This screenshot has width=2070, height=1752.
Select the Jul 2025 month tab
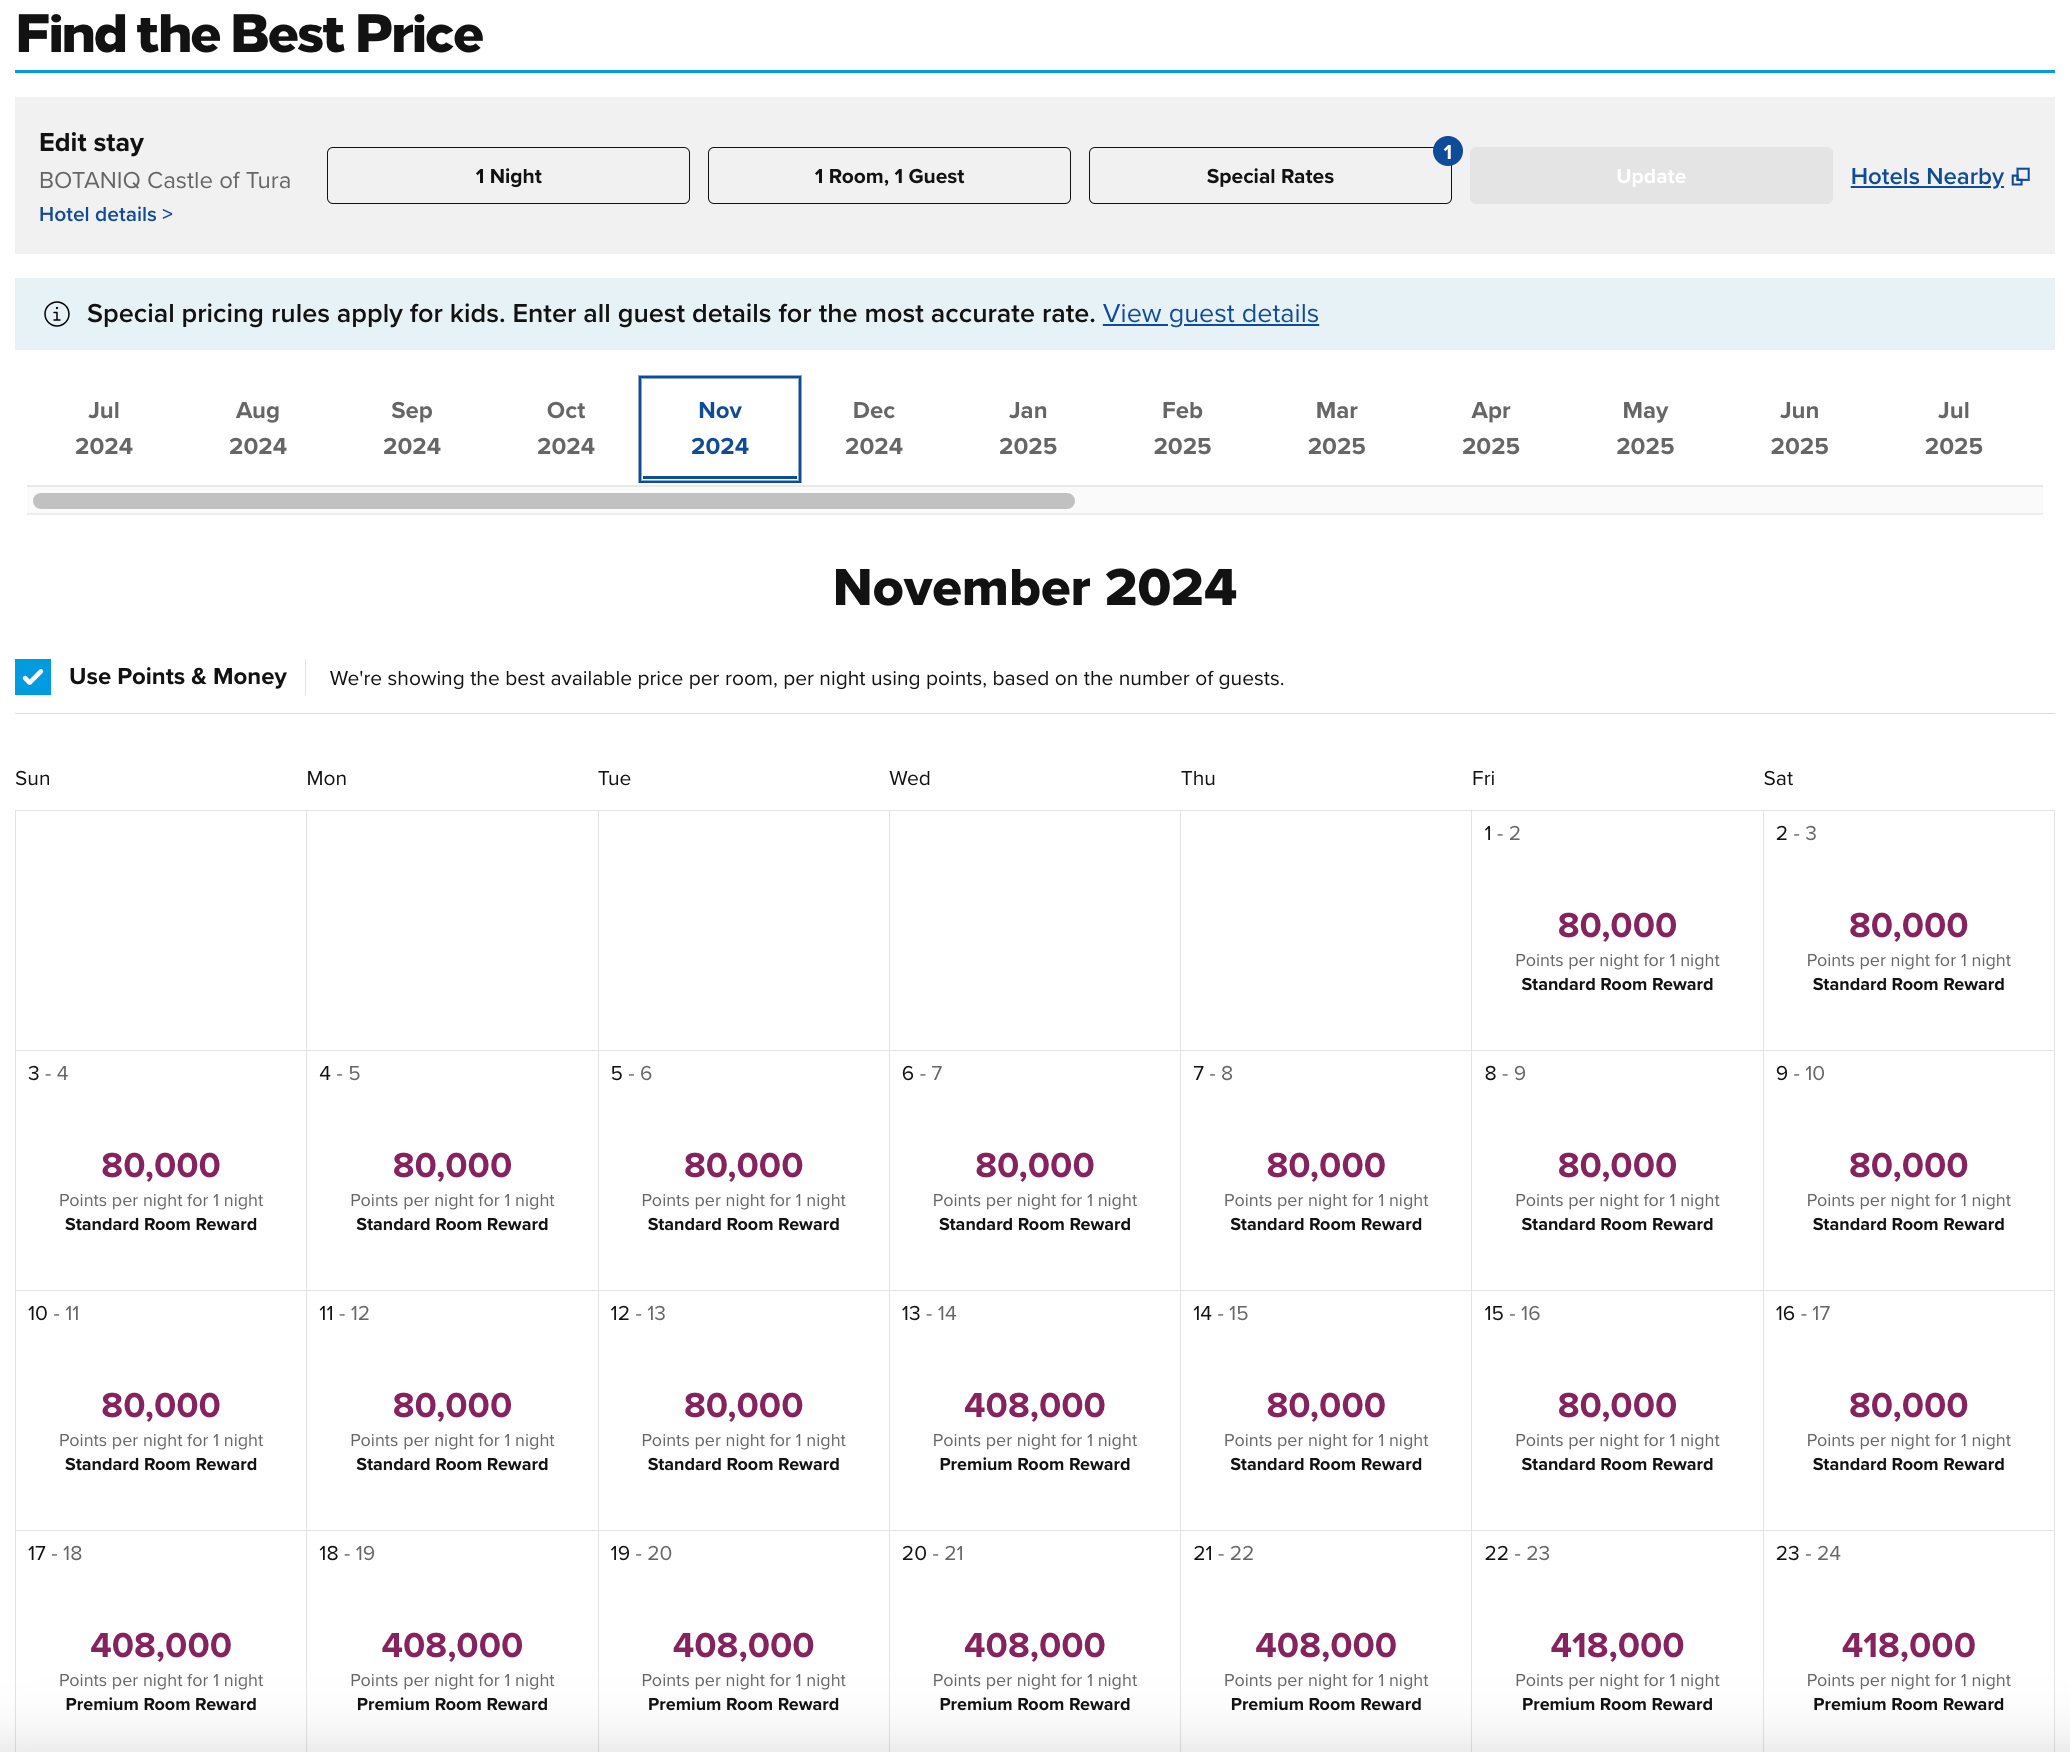[x=1952, y=428]
